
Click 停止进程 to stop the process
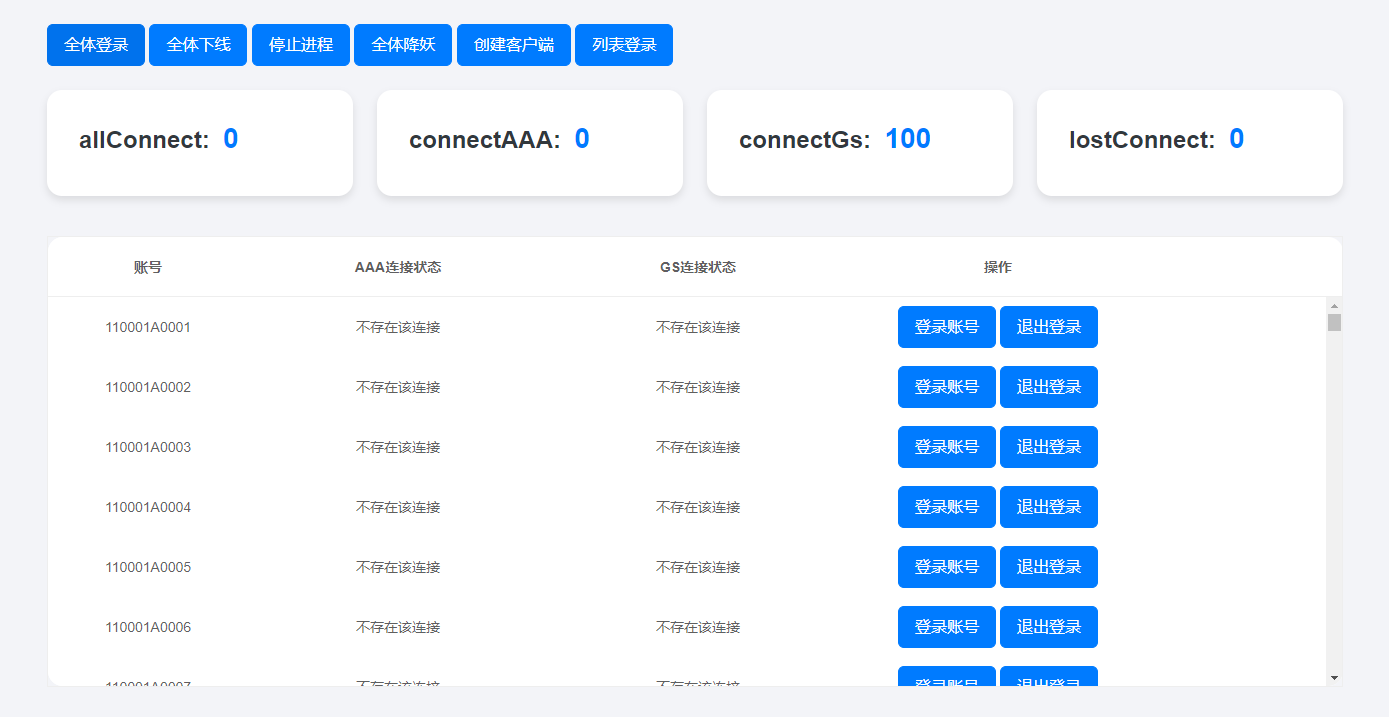coord(300,45)
